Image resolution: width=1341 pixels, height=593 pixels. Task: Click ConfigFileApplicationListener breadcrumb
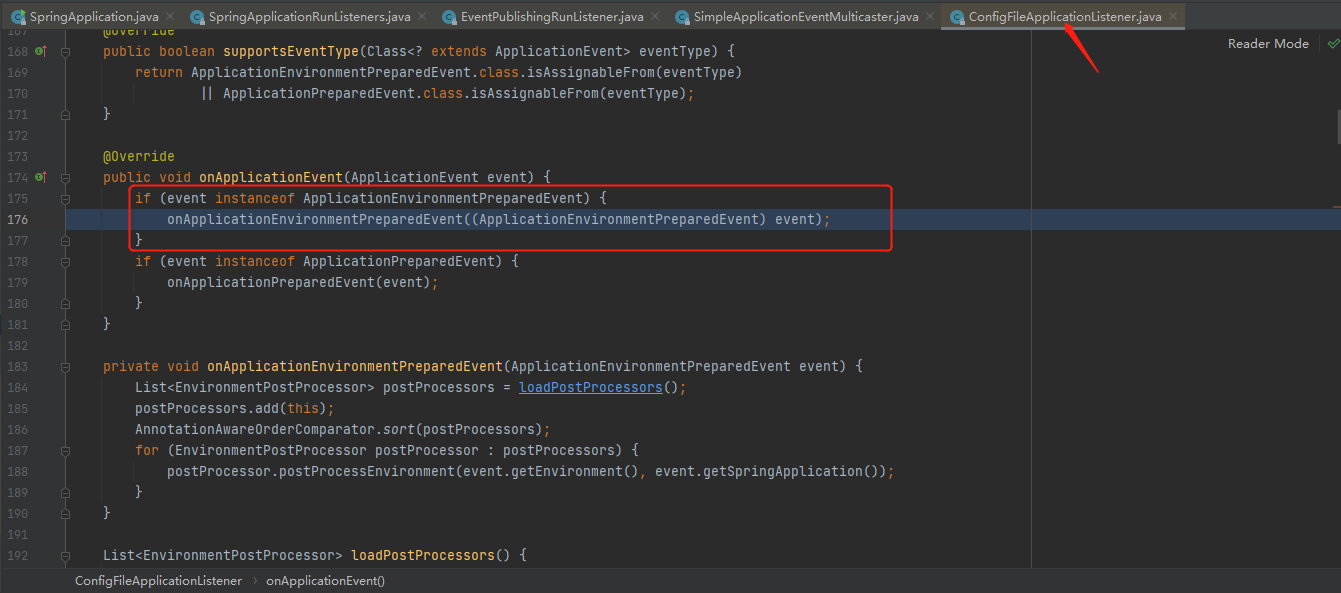click(158, 581)
